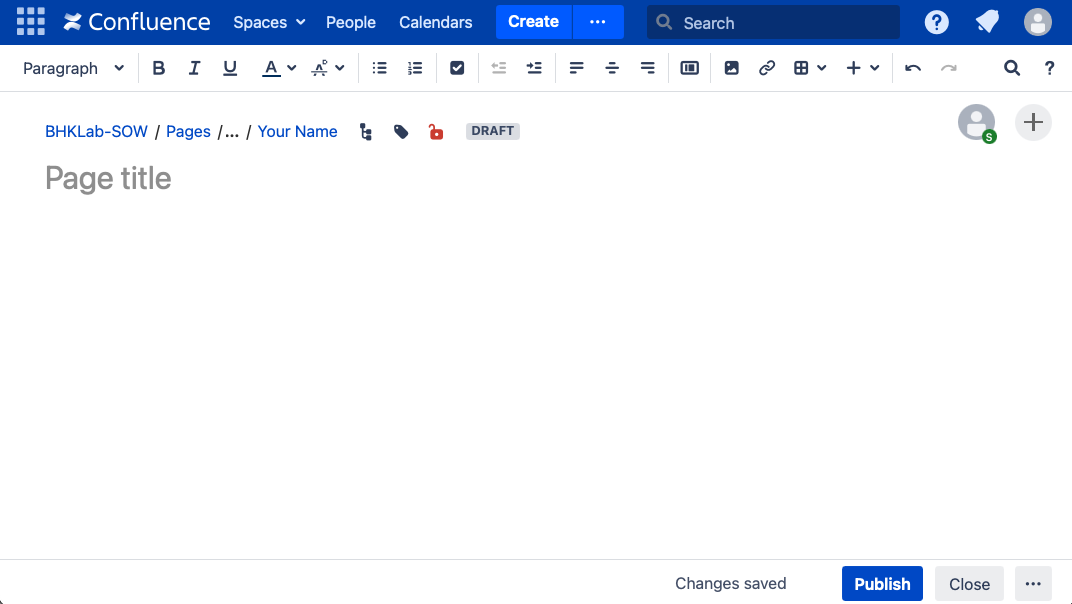The width and height of the screenshot is (1072, 604).
Task: Toggle bold formatting
Action: coord(158,68)
